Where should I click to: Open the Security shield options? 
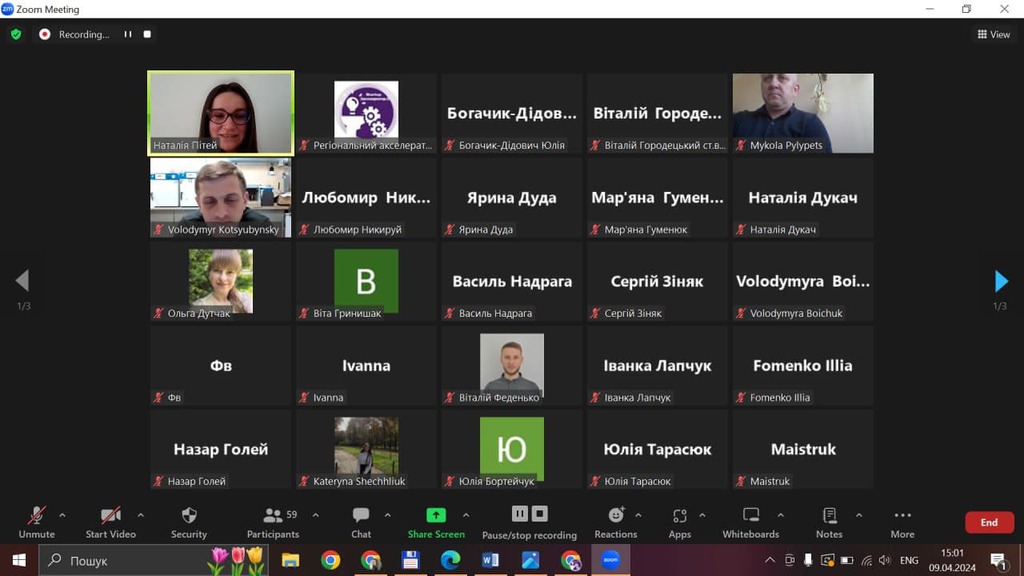tap(189, 521)
